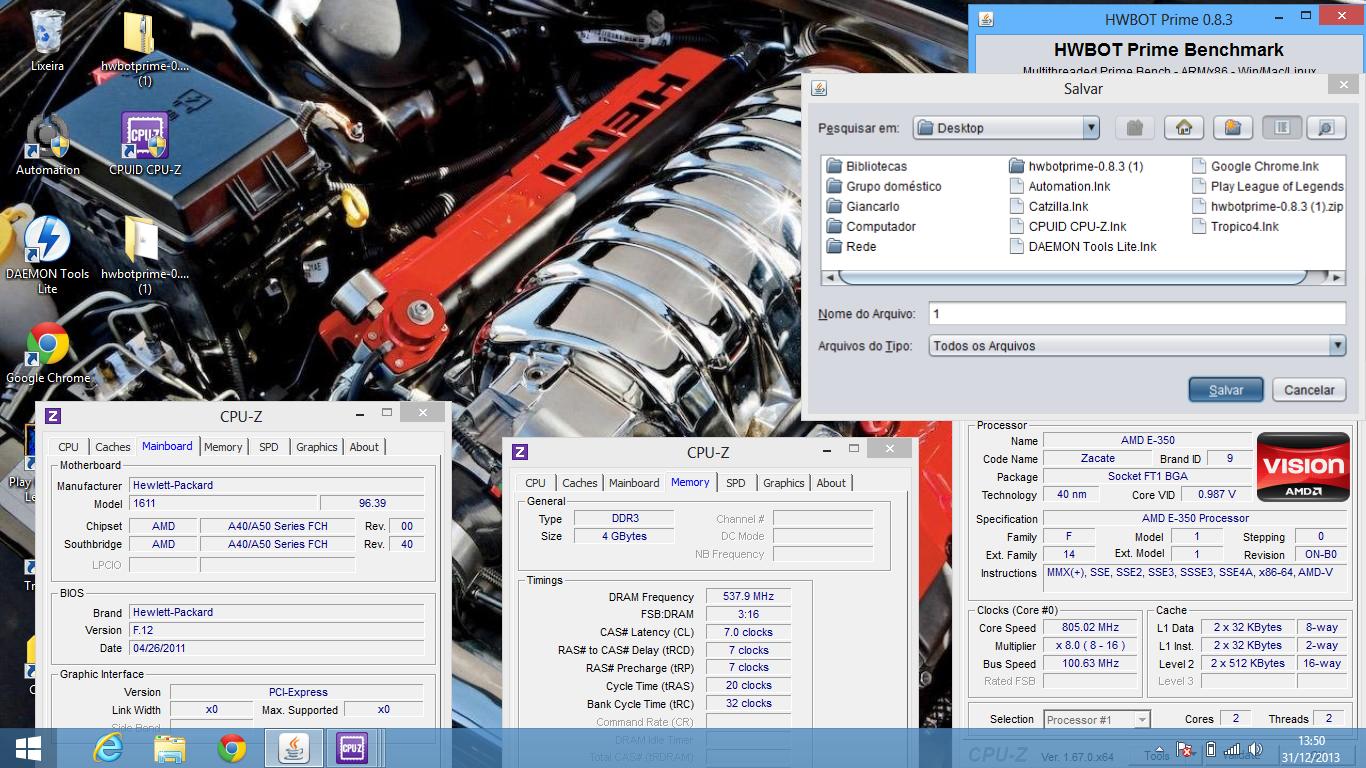Open the CPU tab in Mainboard CPU-Z window

click(68, 447)
